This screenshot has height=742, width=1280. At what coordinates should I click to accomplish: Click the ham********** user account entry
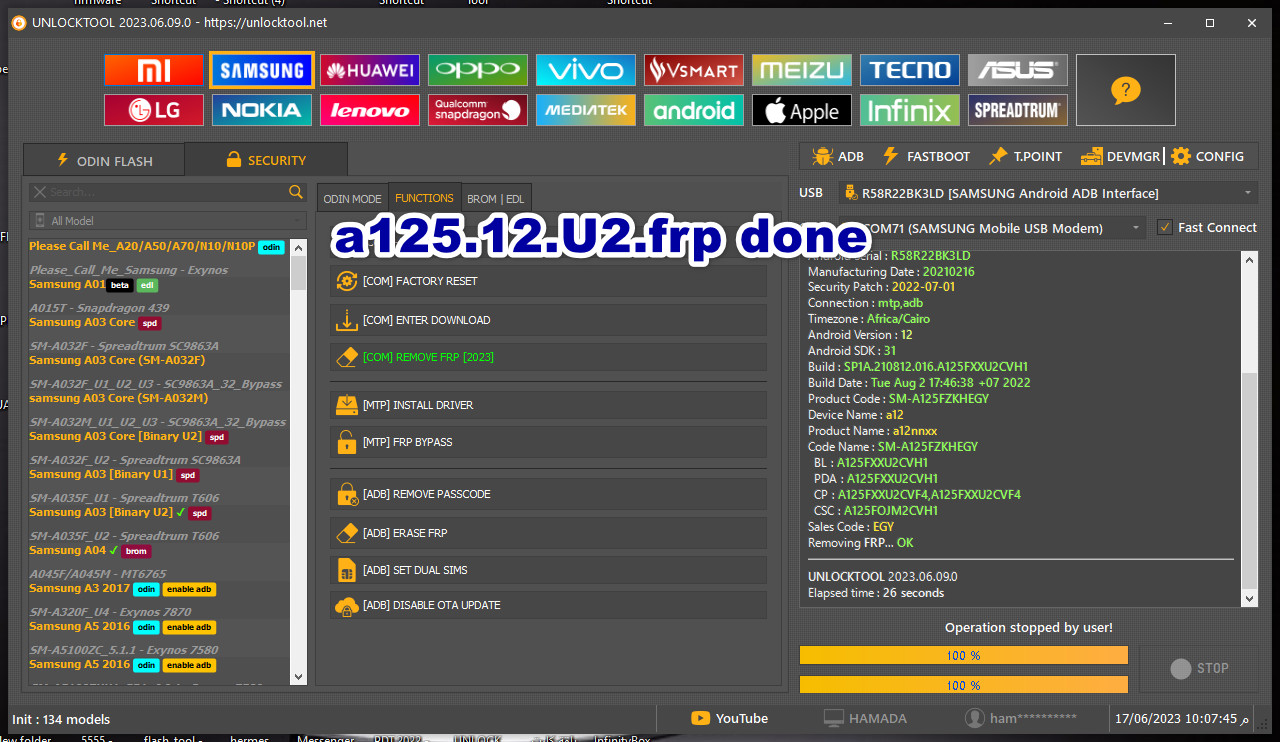coord(1021,718)
